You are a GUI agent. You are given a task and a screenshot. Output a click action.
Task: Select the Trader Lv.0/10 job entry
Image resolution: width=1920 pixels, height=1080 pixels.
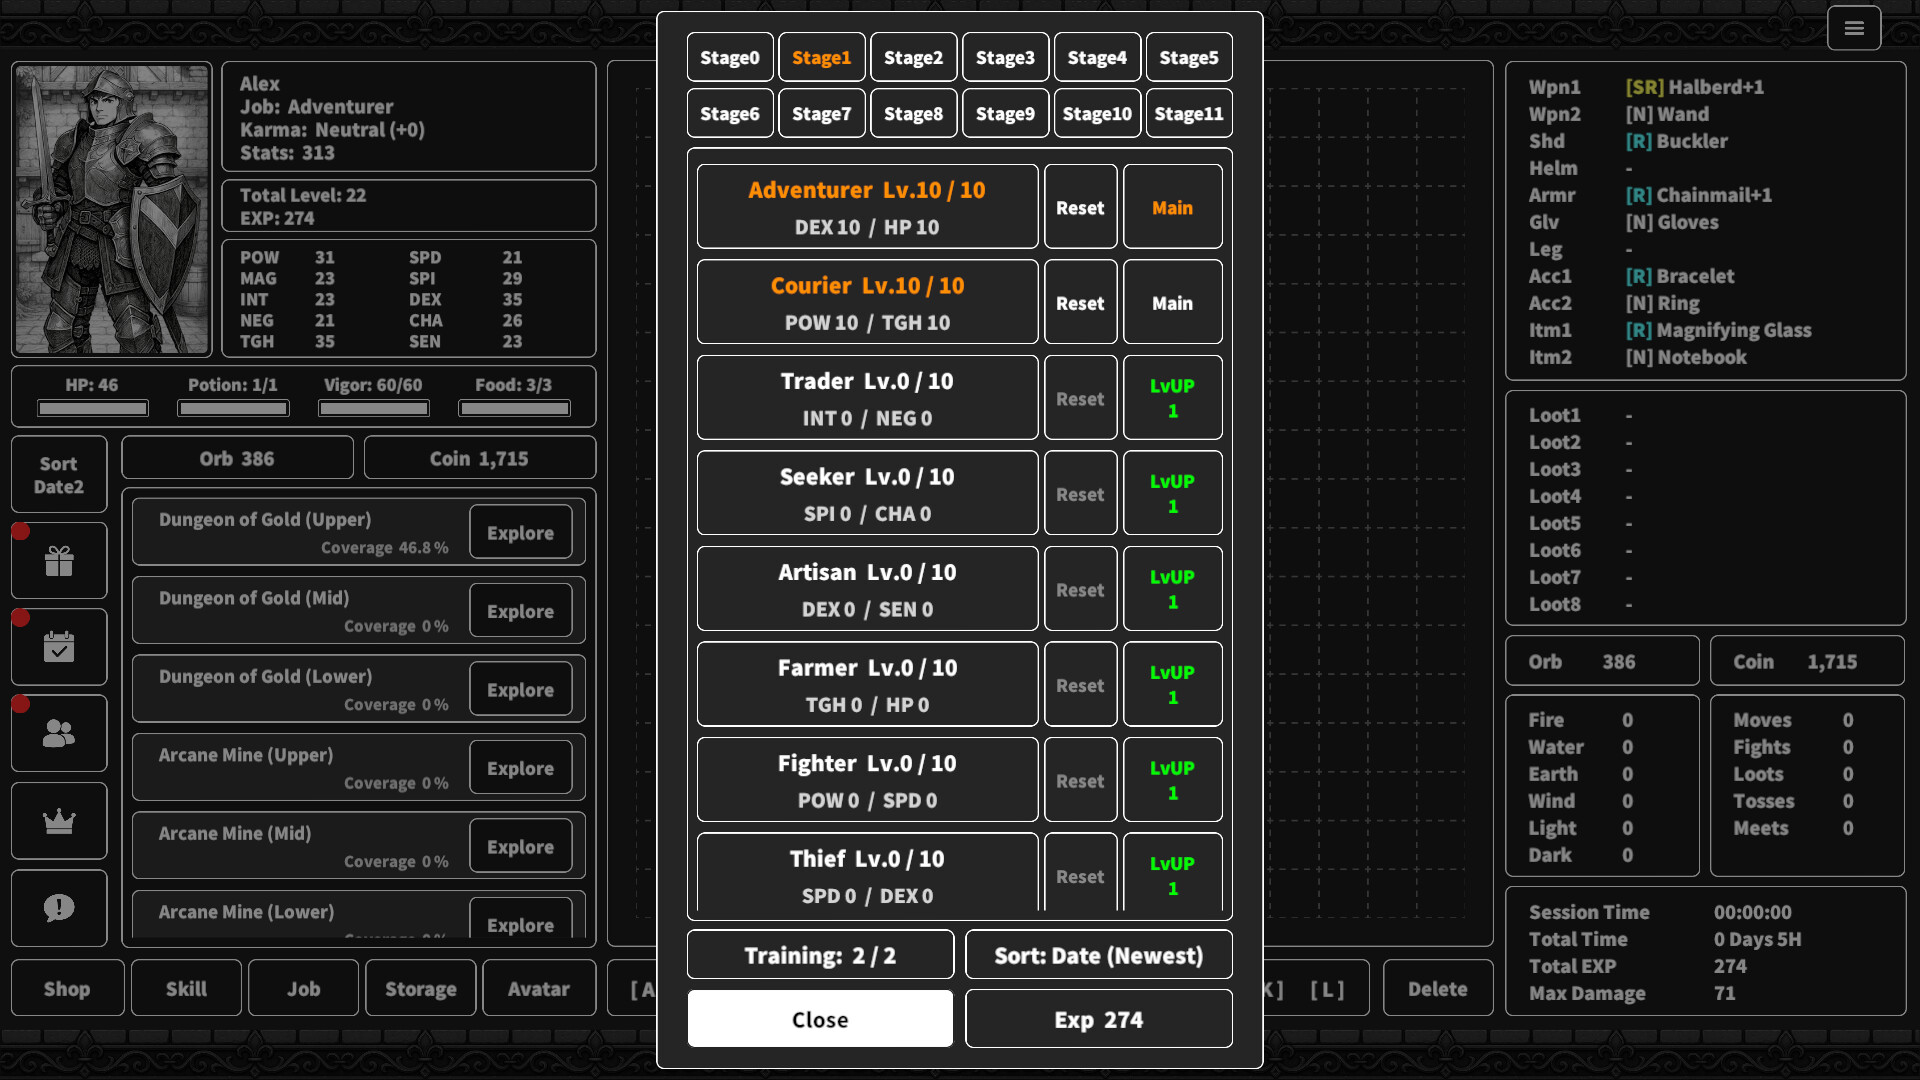click(867, 398)
